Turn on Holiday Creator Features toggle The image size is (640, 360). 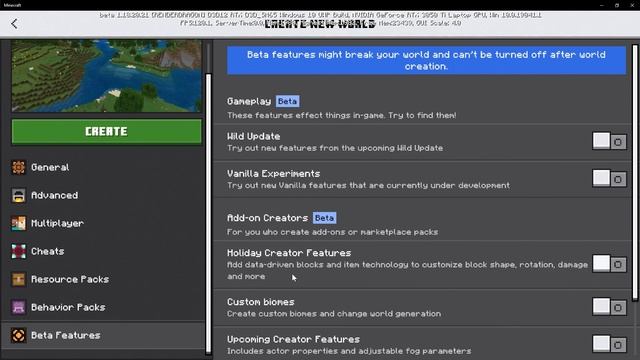coord(609,264)
